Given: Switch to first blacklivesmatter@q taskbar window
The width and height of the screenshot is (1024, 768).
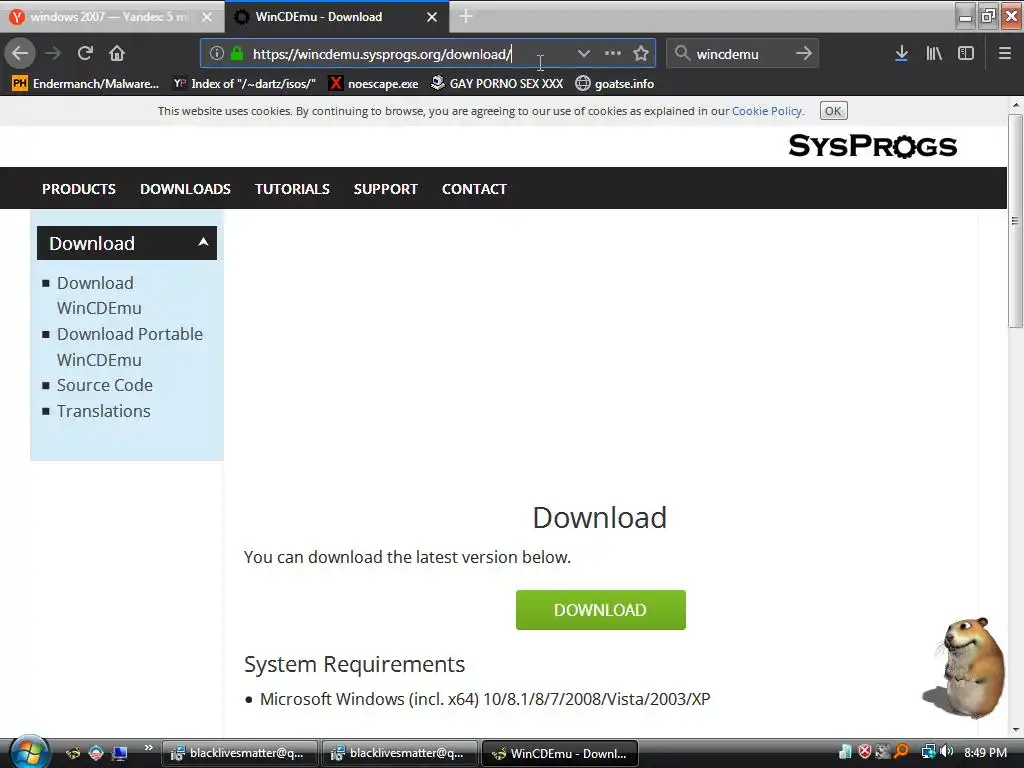Looking at the screenshot, I should [239, 753].
